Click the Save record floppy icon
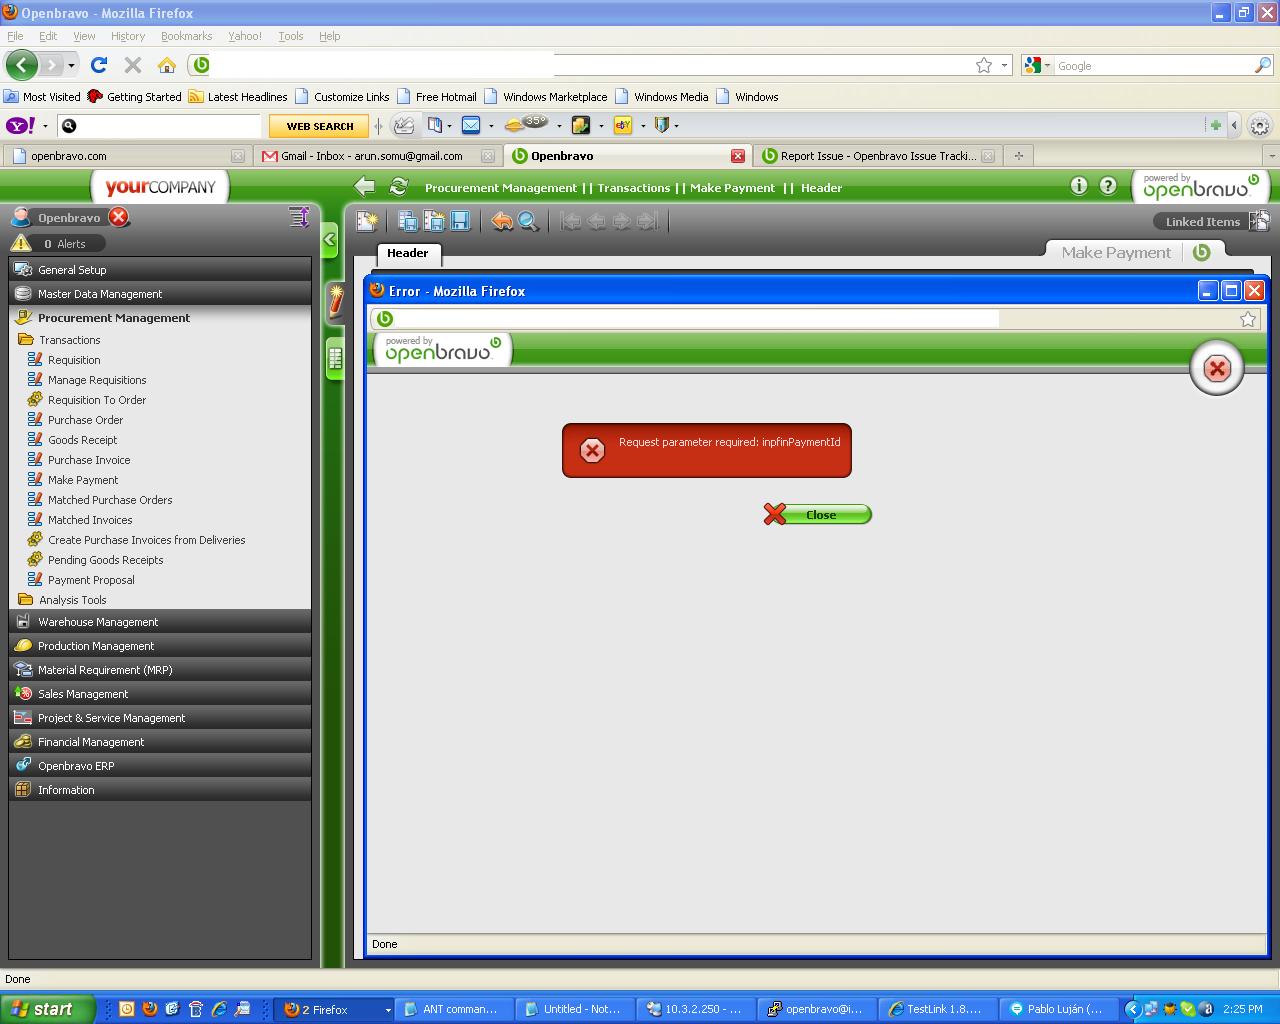 click(x=460, y=222)
